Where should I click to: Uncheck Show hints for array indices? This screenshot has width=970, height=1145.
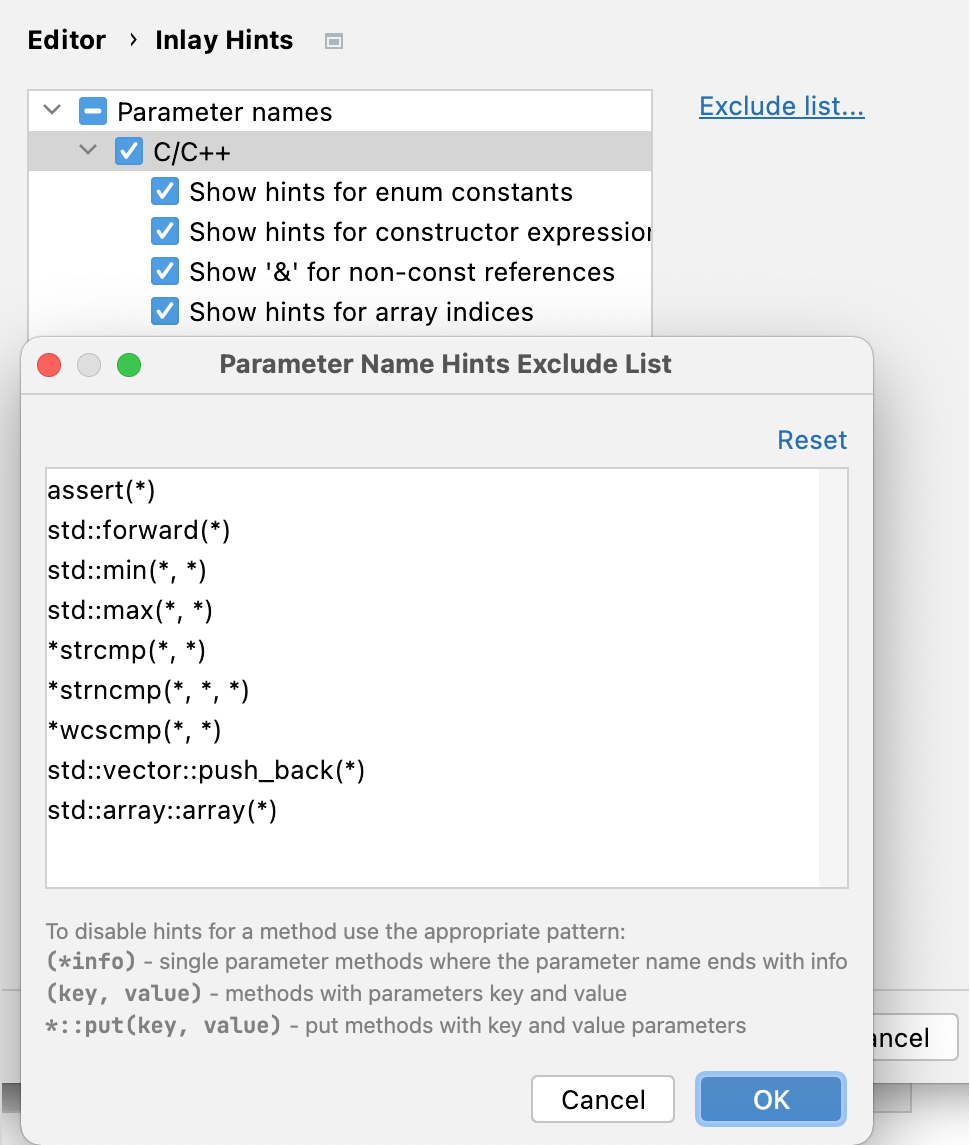point(164,311)
